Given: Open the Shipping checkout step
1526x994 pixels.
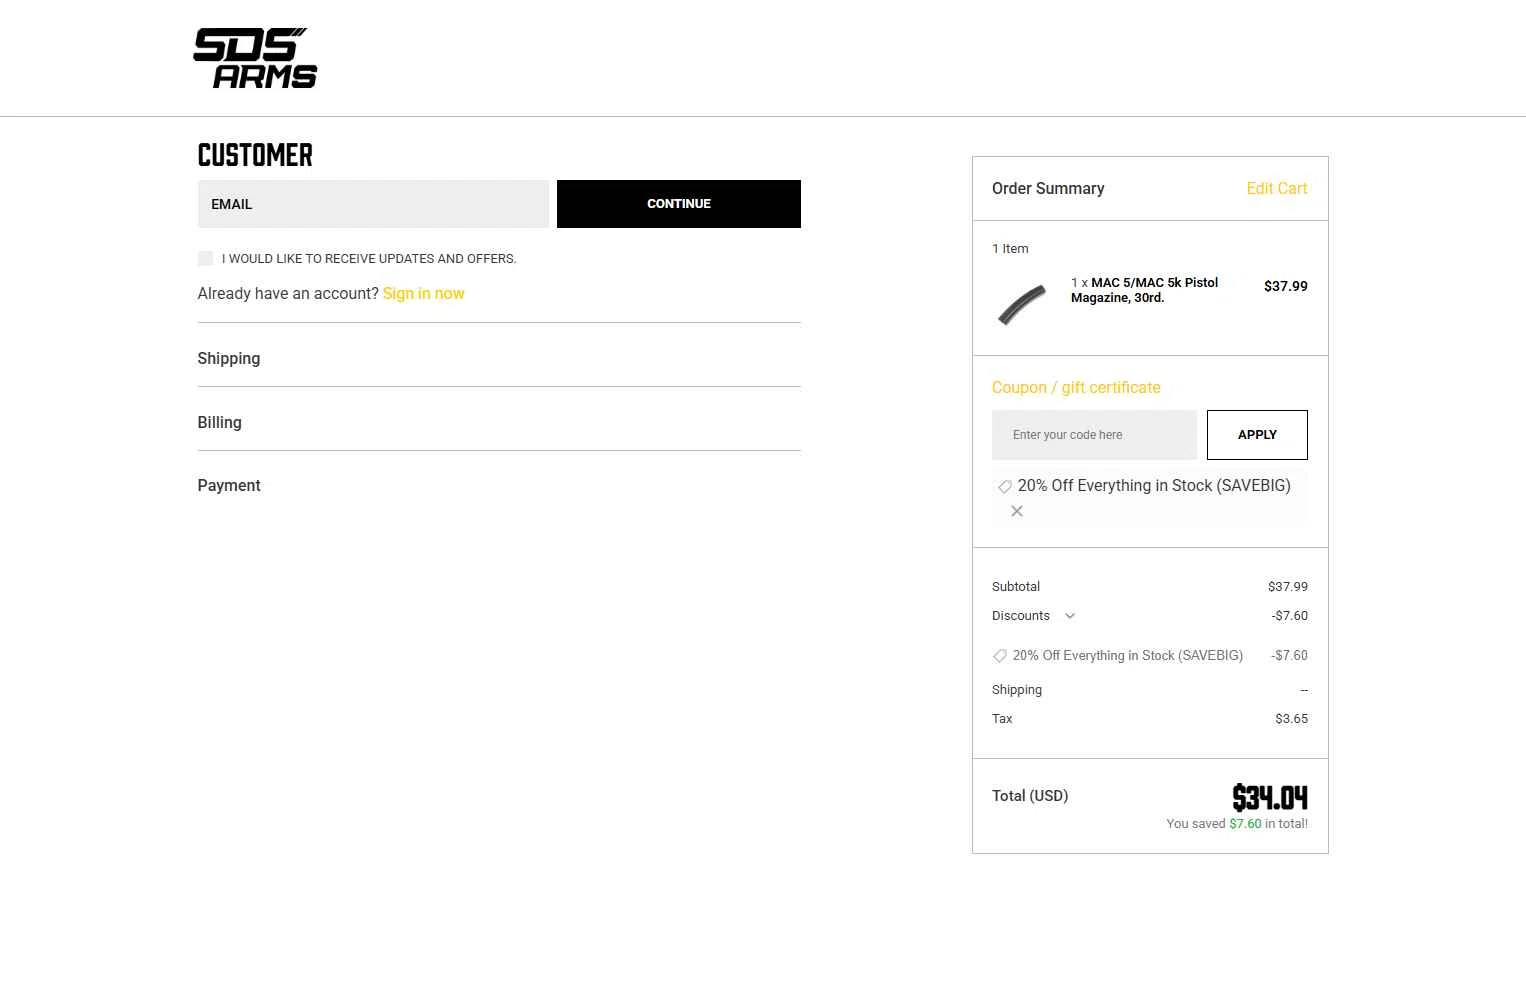Looking at the screenshot, I should (499, 358).
